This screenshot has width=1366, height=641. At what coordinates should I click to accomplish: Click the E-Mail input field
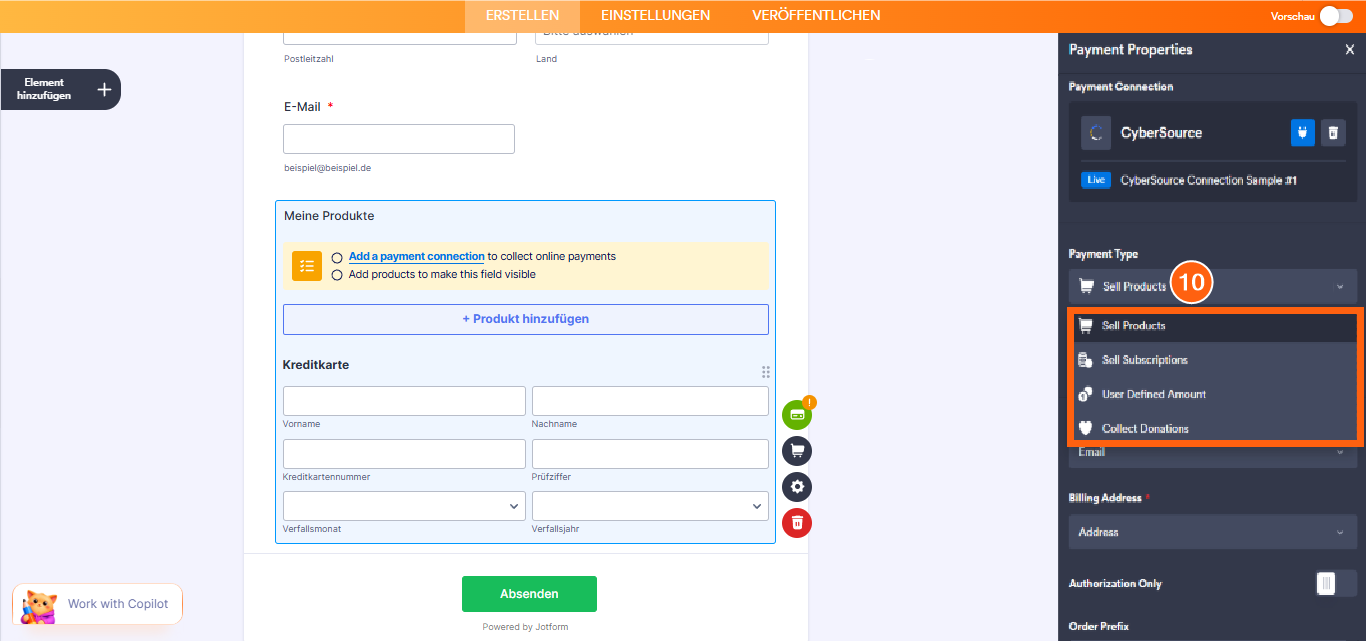pyautogui.click(x=398, y=138)
